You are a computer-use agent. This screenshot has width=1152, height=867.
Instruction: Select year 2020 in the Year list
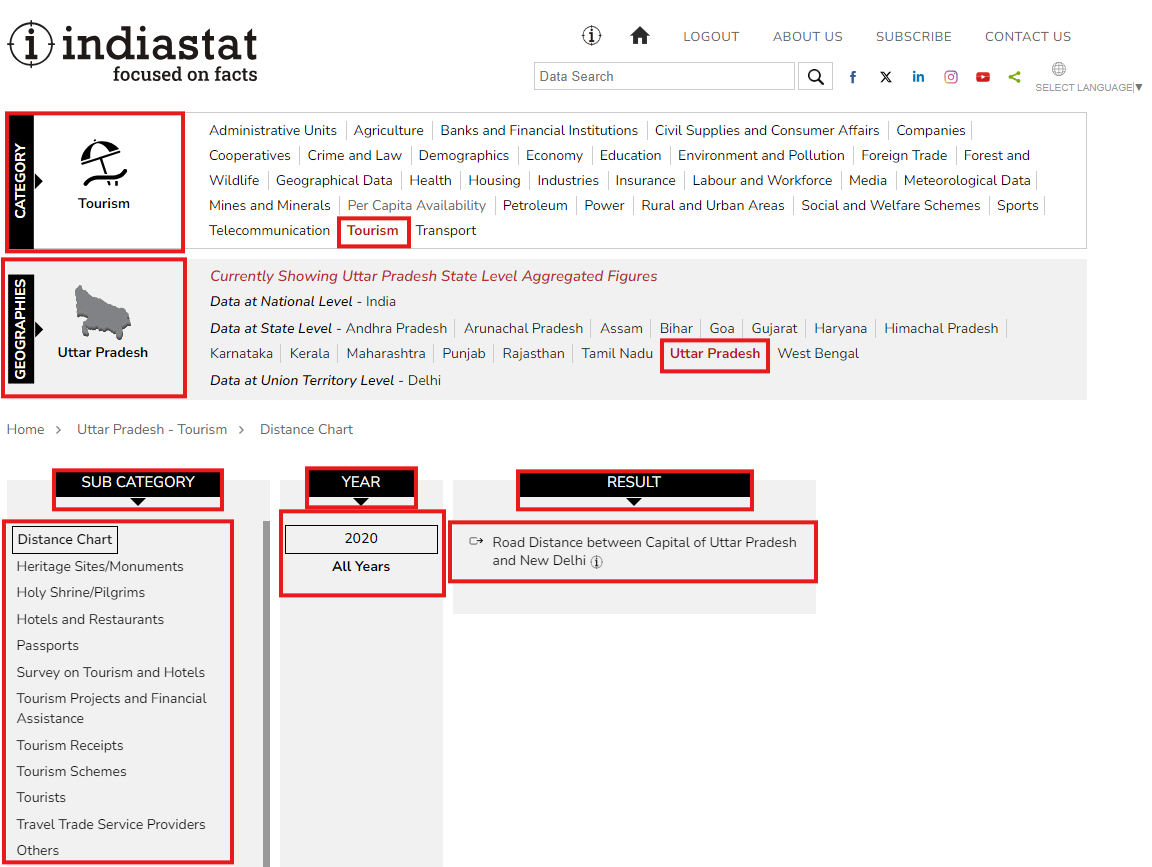pos(361,539)
